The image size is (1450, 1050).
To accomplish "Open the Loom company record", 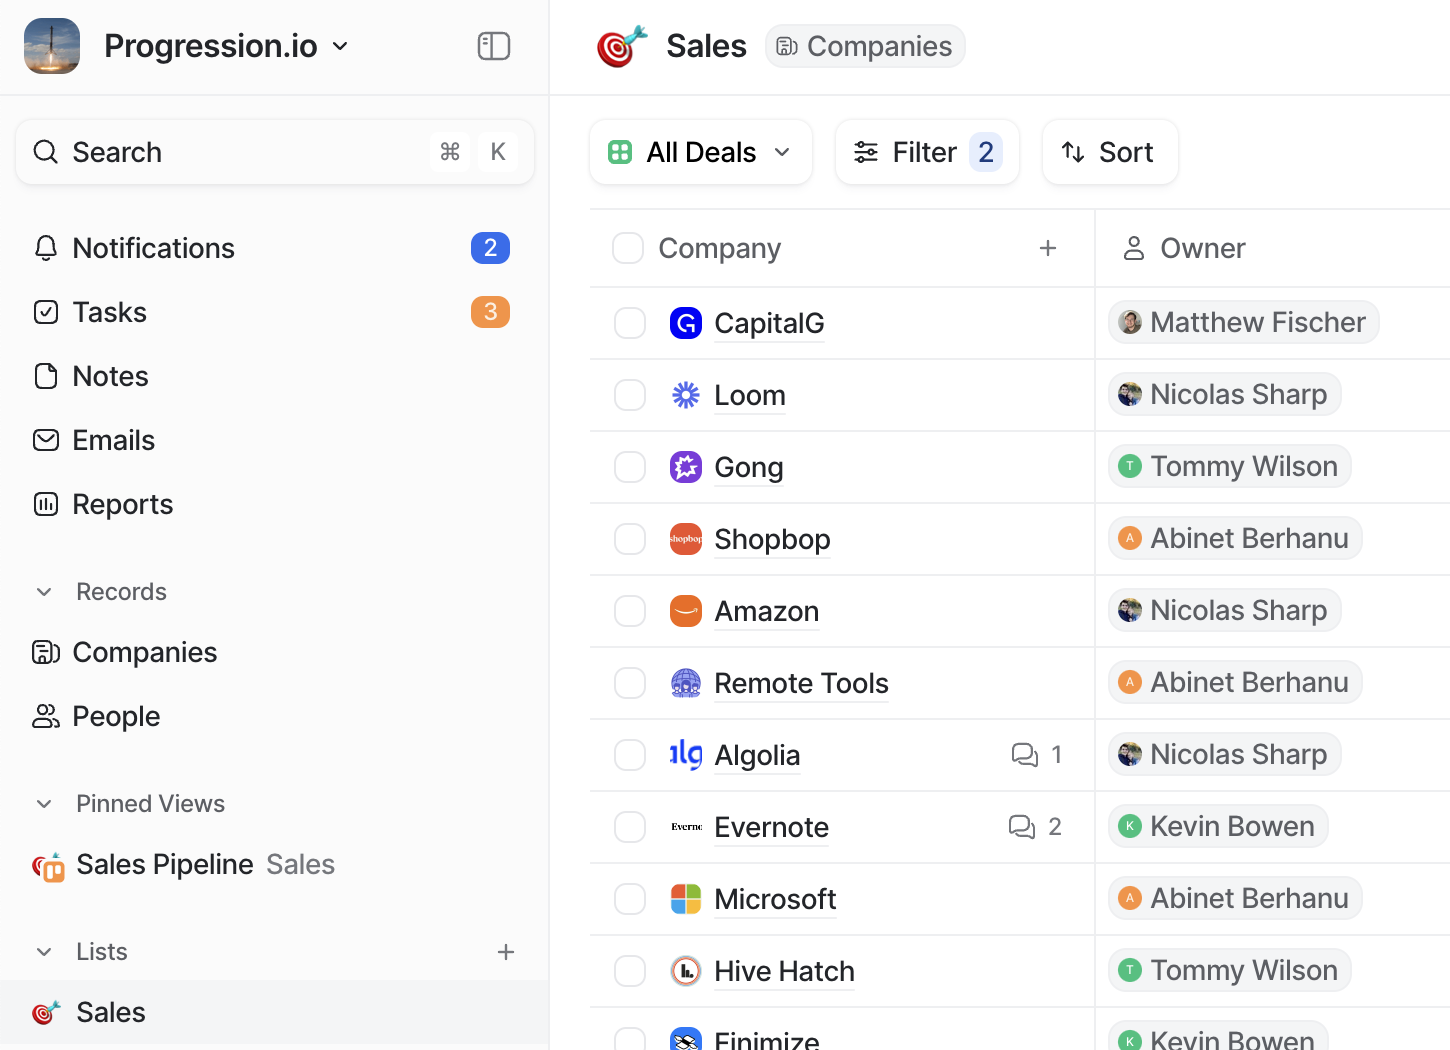I will pyautogui.click(x=750, y=395).
